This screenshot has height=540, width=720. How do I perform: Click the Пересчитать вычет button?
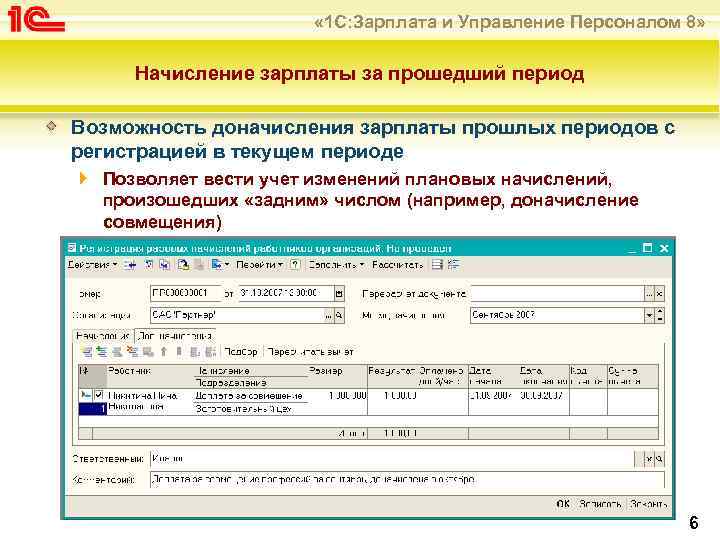pyautogui.click(x=310, y=352)
